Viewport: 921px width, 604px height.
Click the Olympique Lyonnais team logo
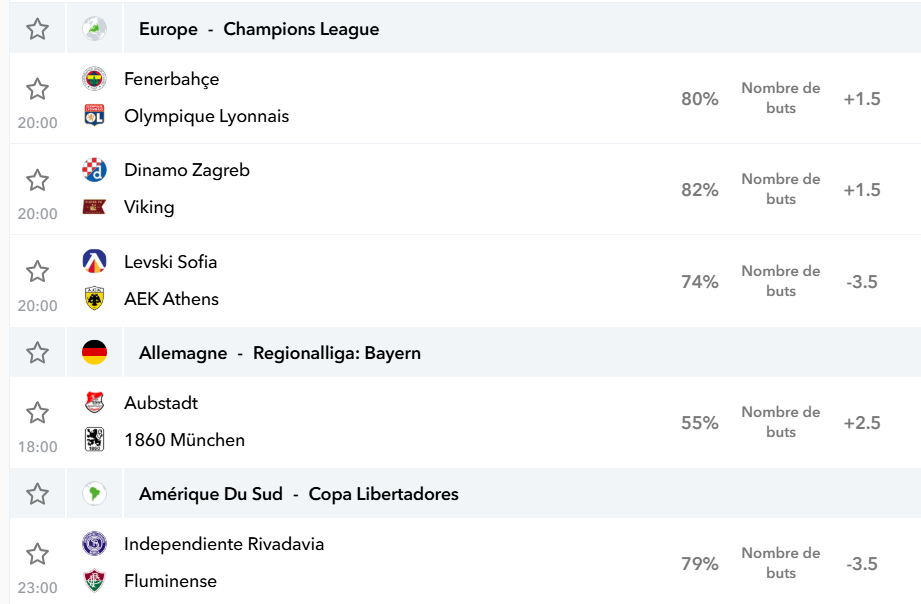(94, 116)
